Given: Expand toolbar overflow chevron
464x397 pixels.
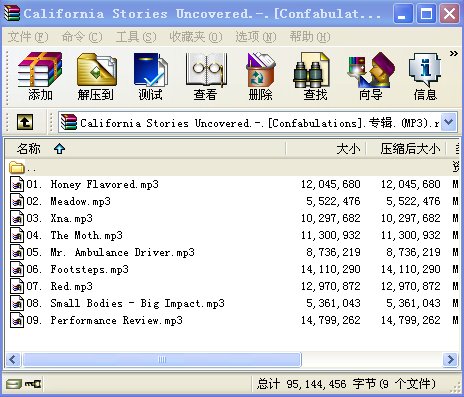Looking at the screenshot, I should tap(454, 53).
